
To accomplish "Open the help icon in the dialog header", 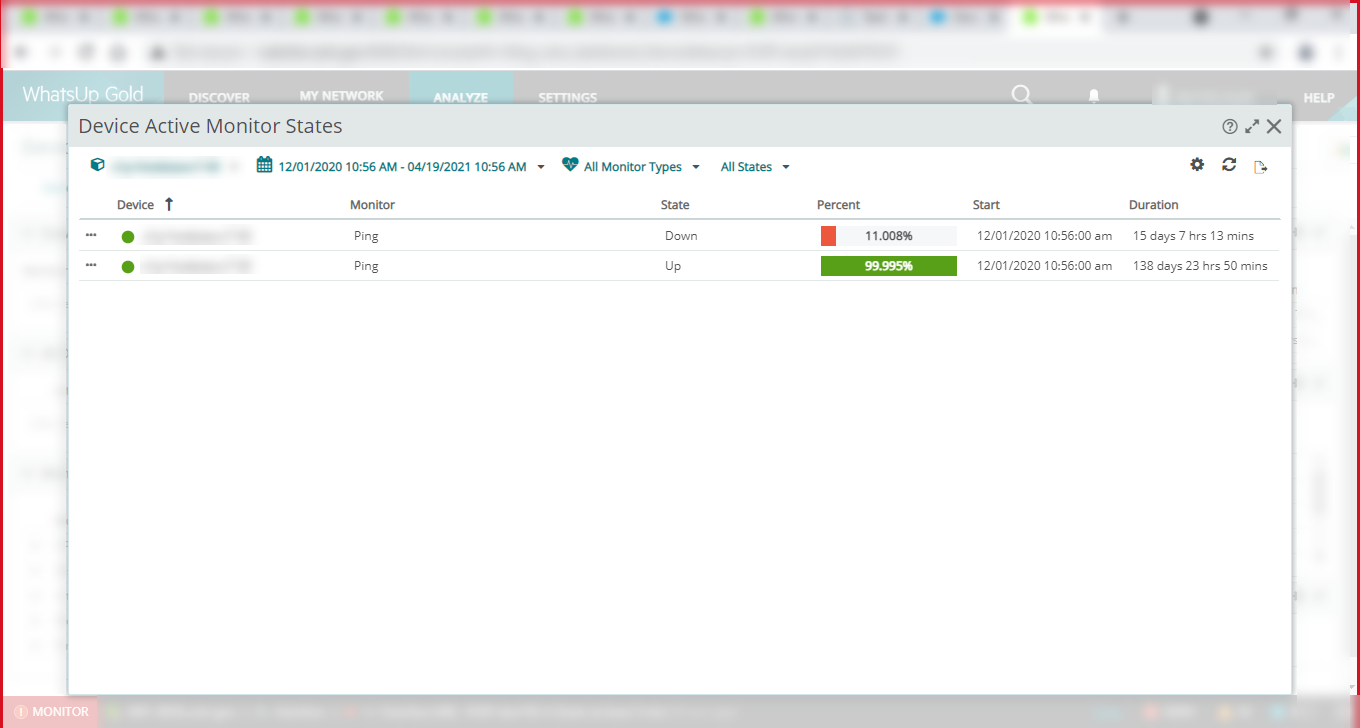I will 1230,126.
